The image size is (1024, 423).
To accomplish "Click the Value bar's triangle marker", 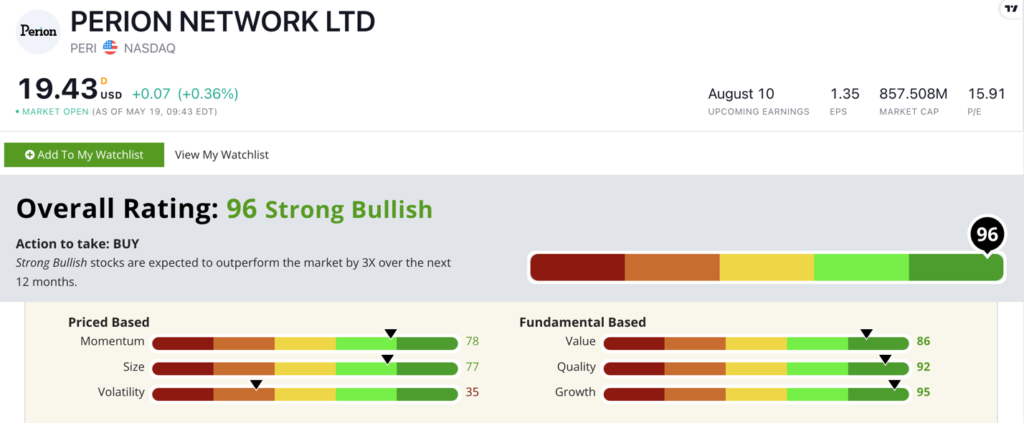I will 867,333.
